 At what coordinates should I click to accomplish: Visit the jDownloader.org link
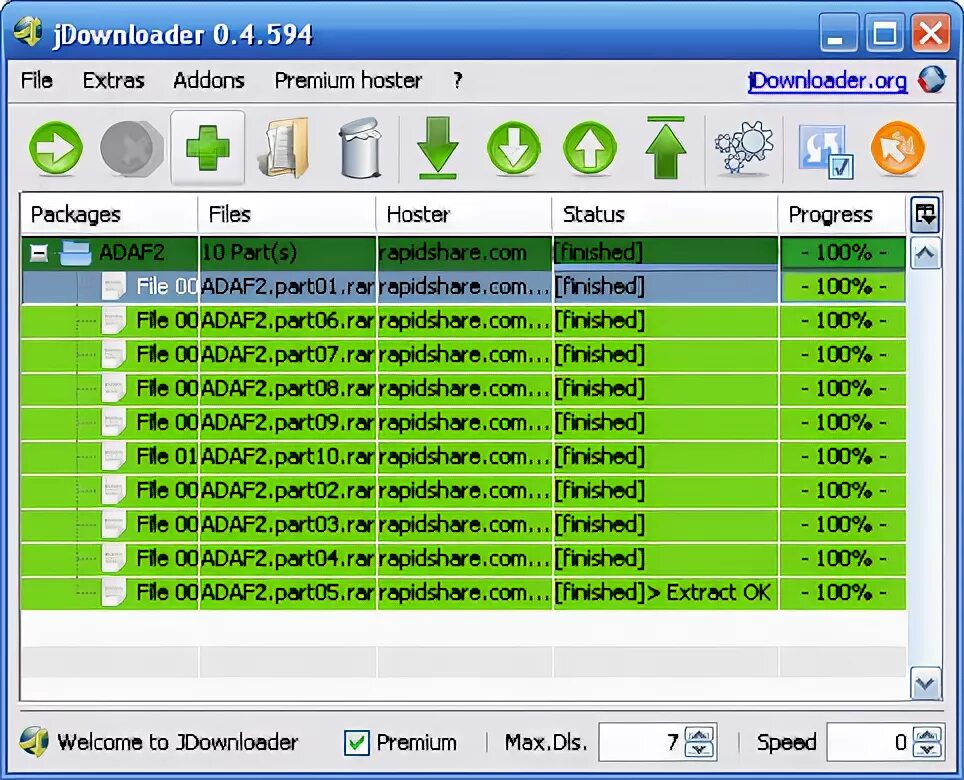(828, 81)
